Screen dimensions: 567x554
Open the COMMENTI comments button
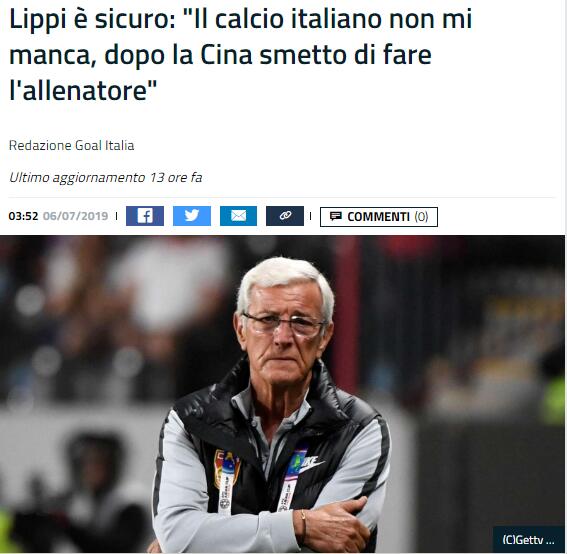click(x=379, y=217)
